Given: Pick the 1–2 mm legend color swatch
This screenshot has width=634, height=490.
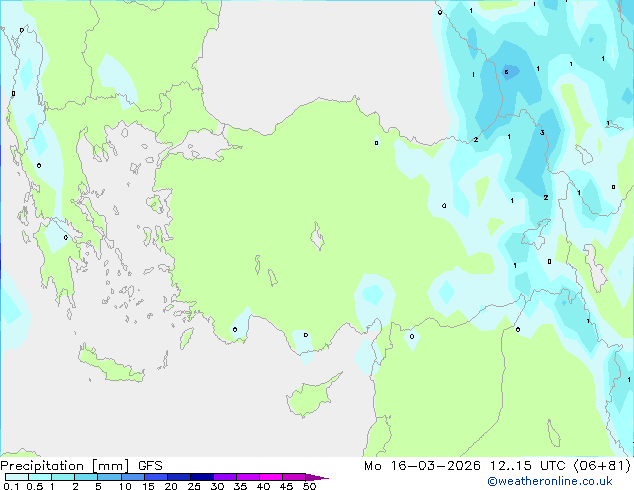Looking at the screenshot, I should click(x=63, y=477).
